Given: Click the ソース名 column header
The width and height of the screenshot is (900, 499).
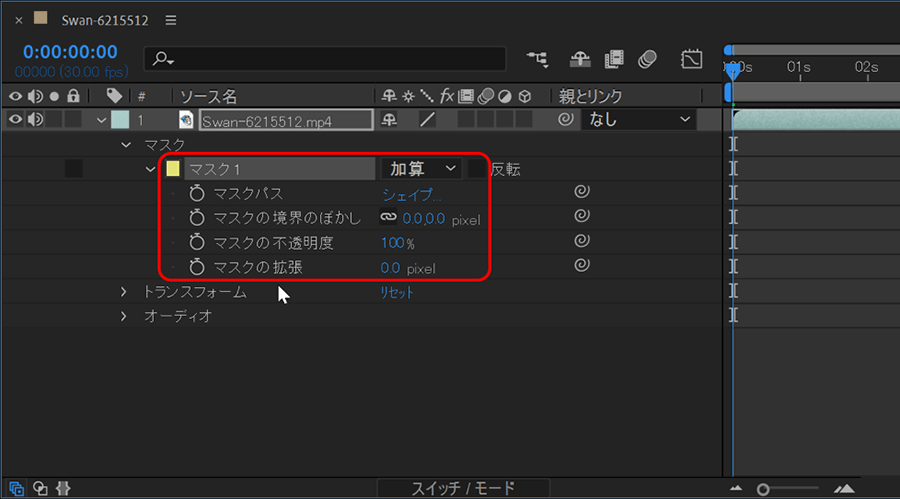Looking at the screenshot, I should 209,96.
